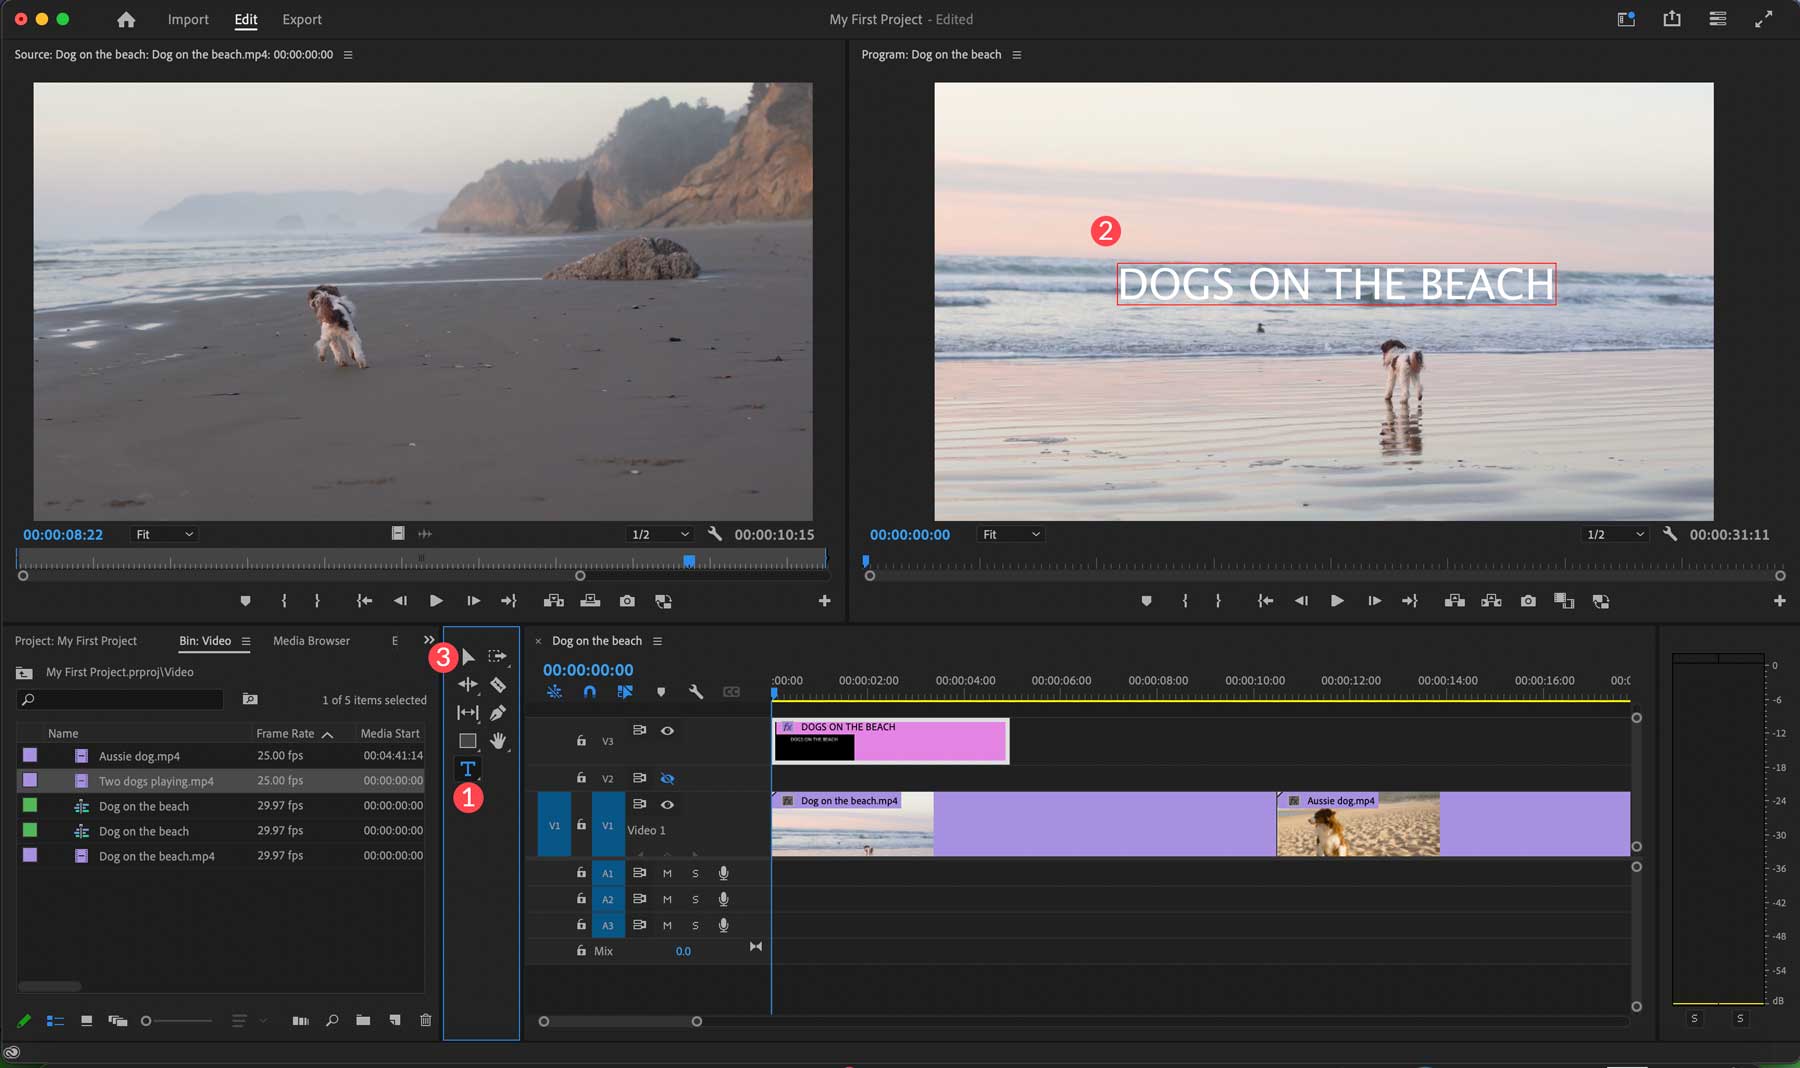Open the Media Browser tab
This screenshot has width=1800, height=1068.
tap(311, 640)
